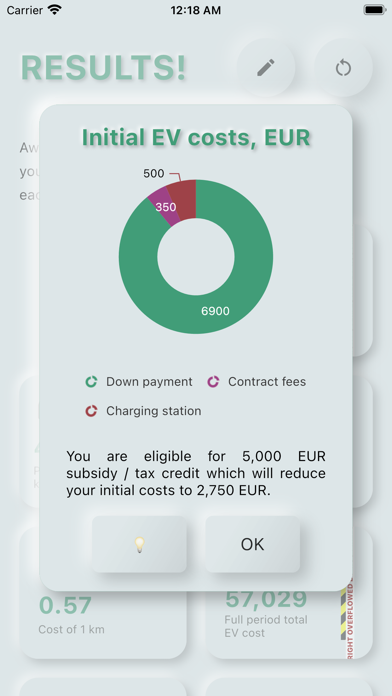Select the red 500 chart slice
Viewport: 392px width, 696px height.
183,199
